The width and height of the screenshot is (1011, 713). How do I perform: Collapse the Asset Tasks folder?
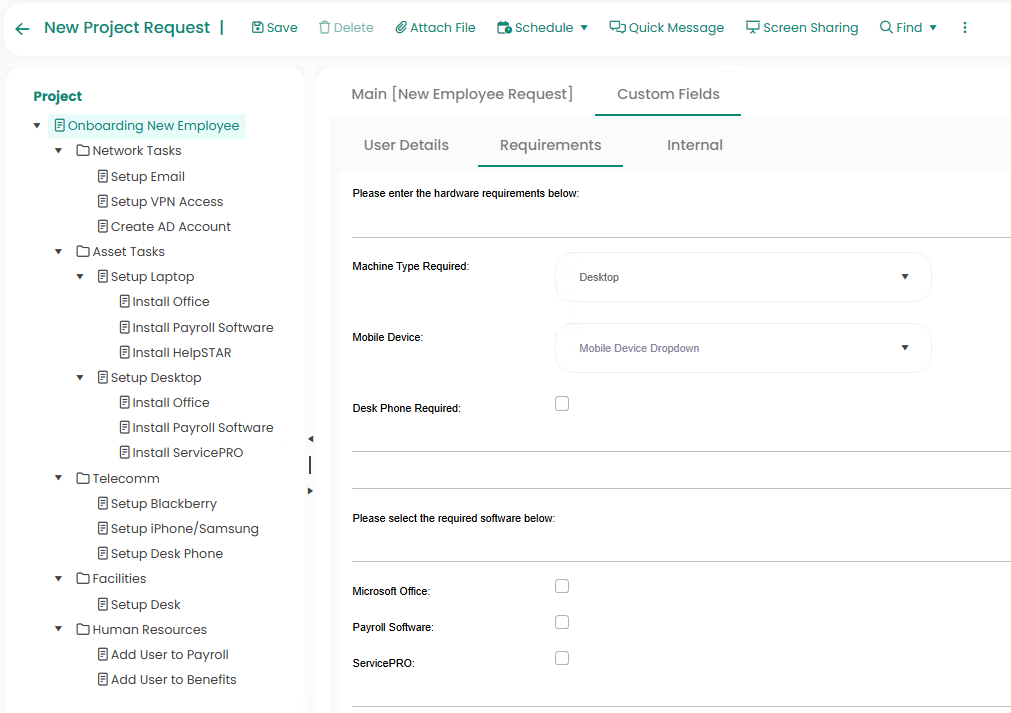59,252
